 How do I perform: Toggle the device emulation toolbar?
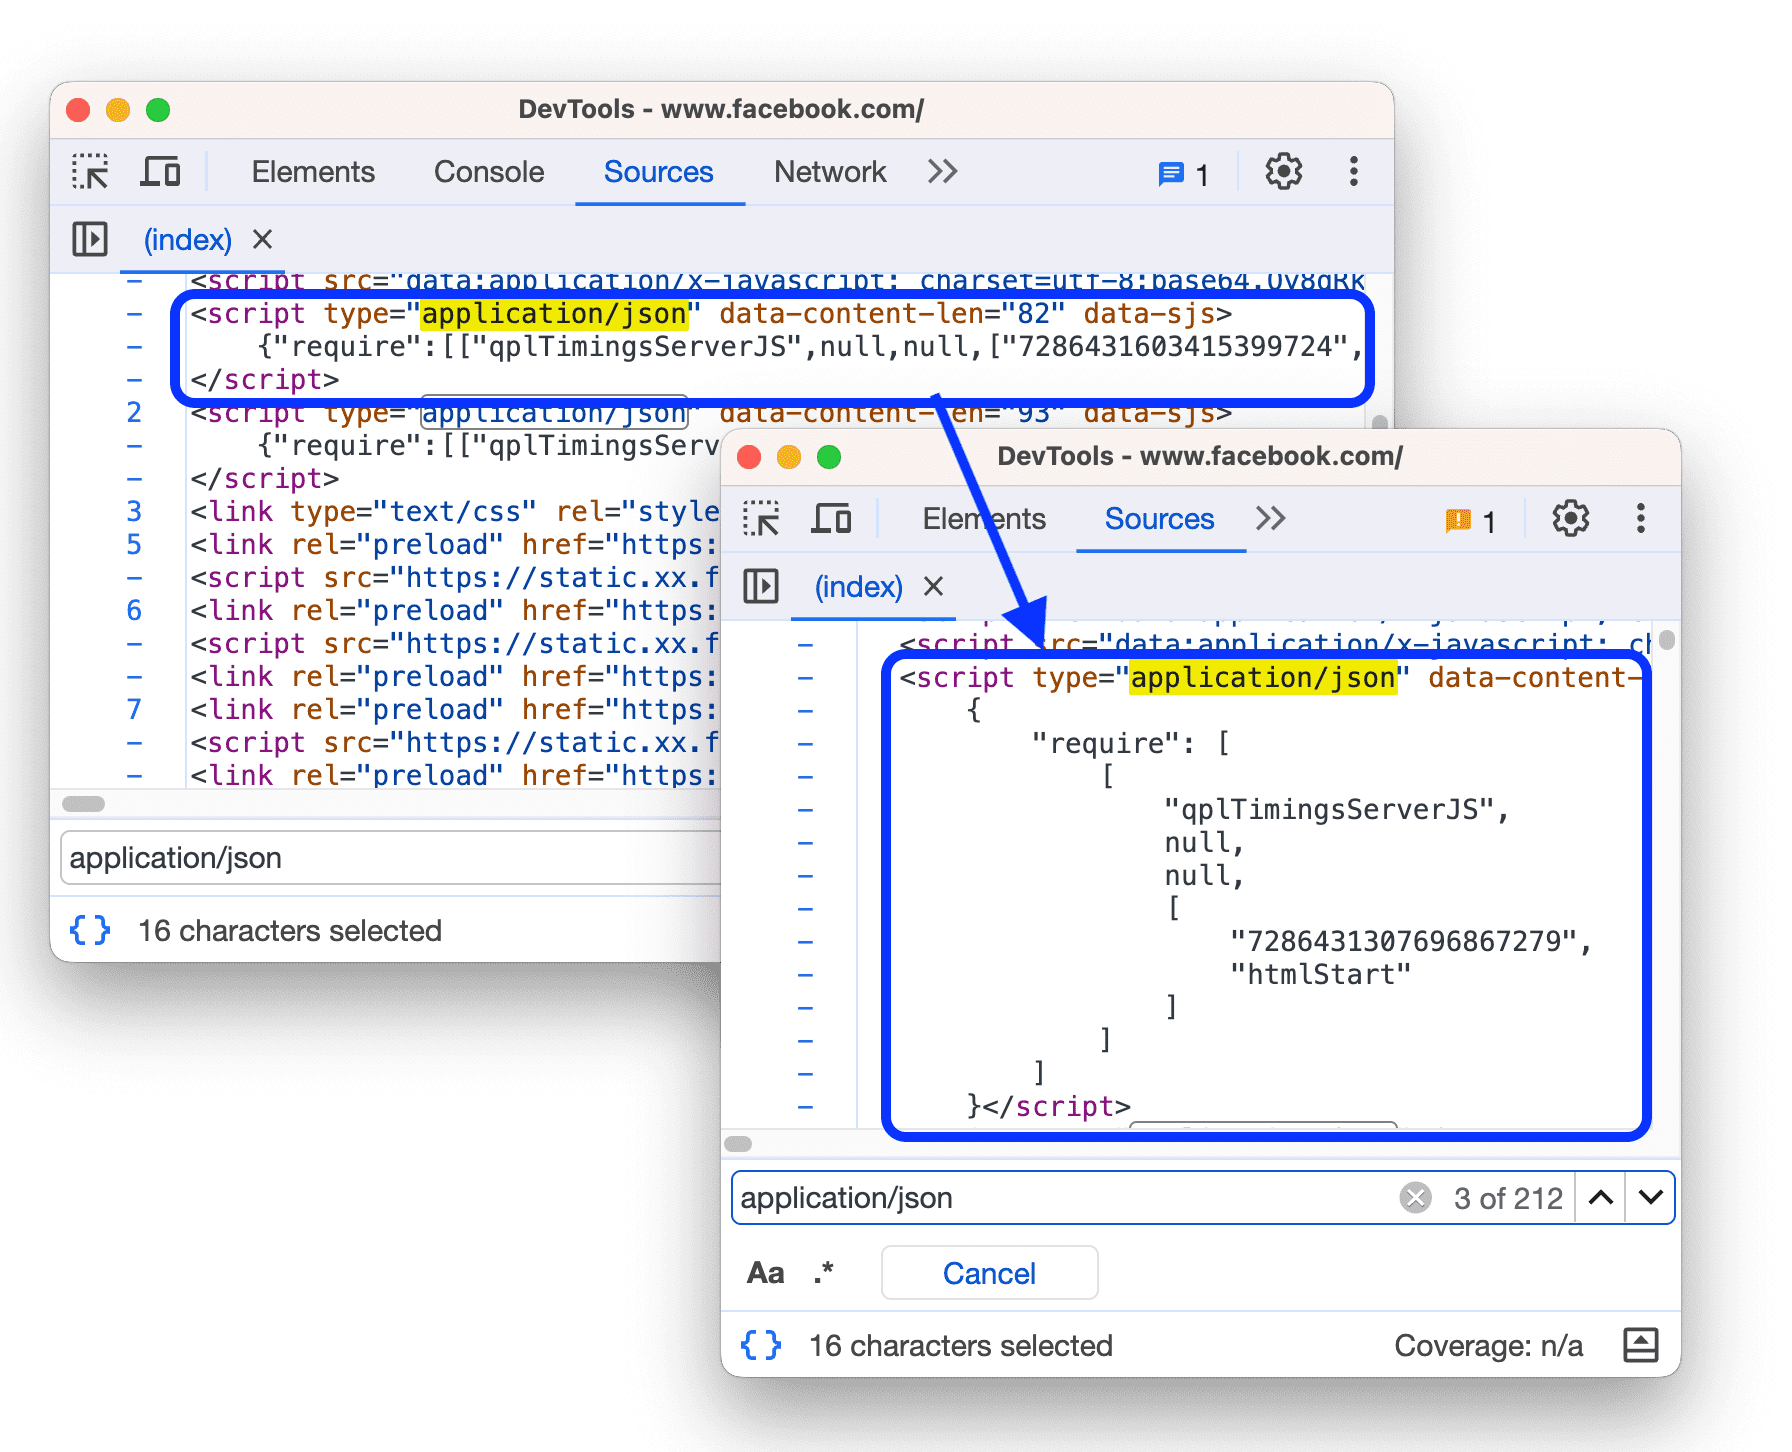pos(832,519)
